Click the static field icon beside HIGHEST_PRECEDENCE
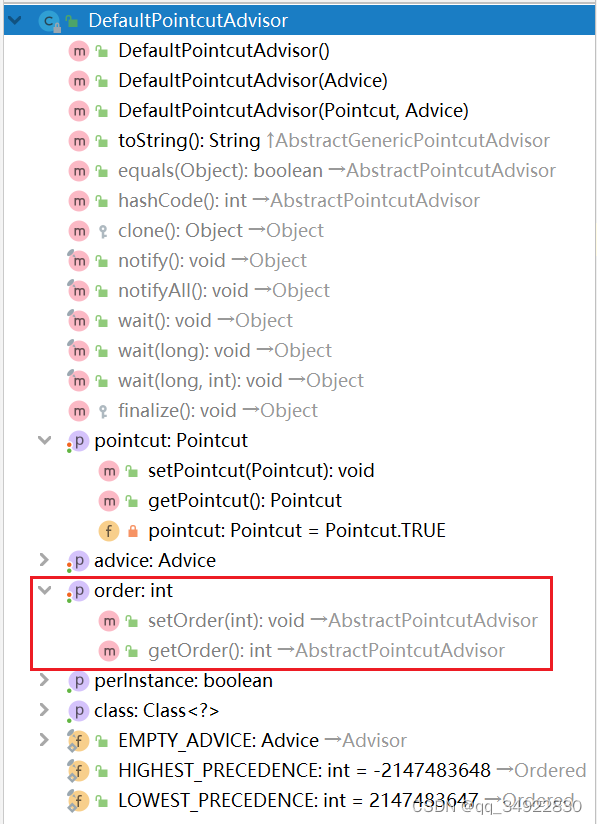 78,771
